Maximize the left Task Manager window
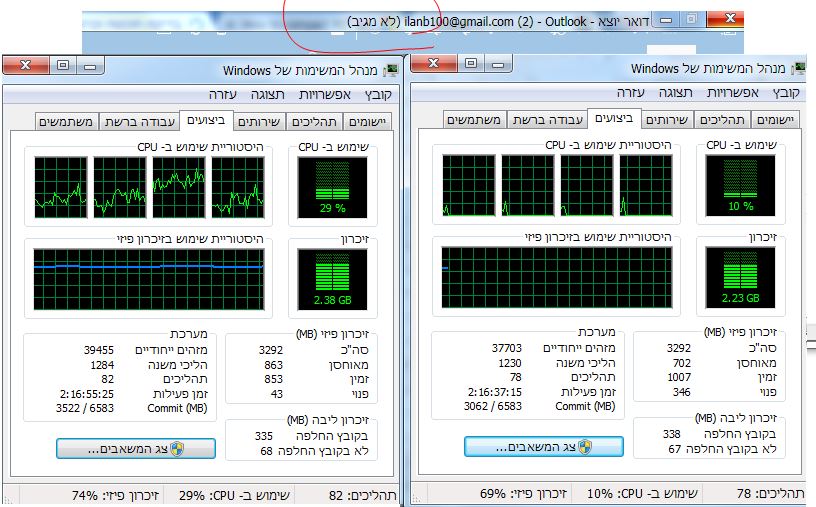Image resolution: width=816 pixels, height=507 pixels. click(x=63, y=65)
